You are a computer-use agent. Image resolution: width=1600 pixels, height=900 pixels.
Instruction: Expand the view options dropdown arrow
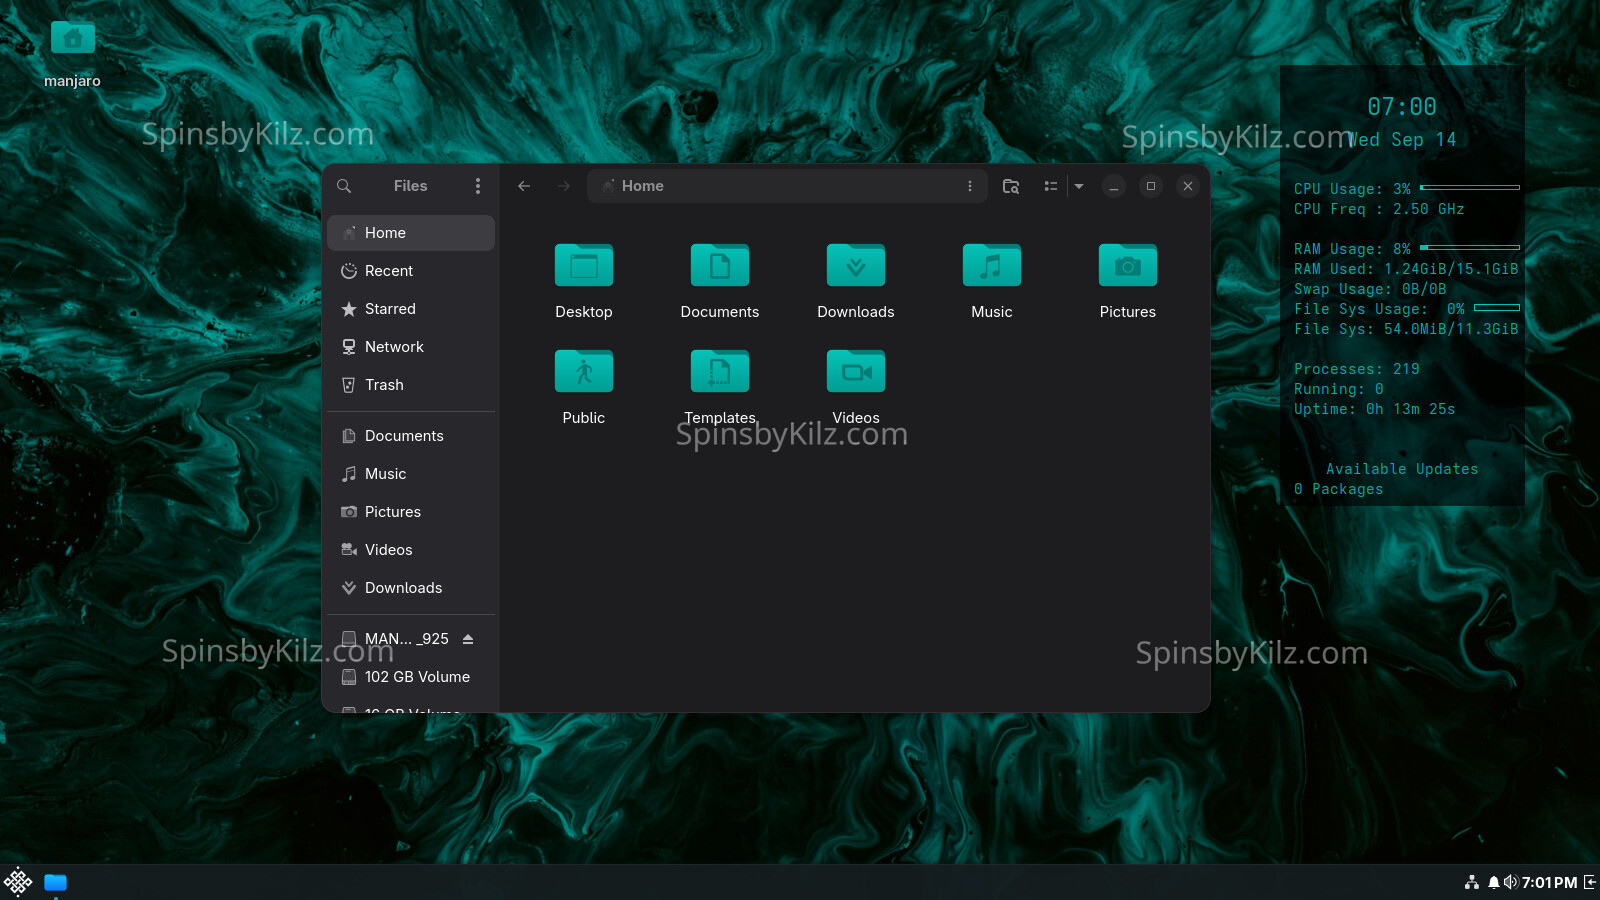(x=1079, y=186)
